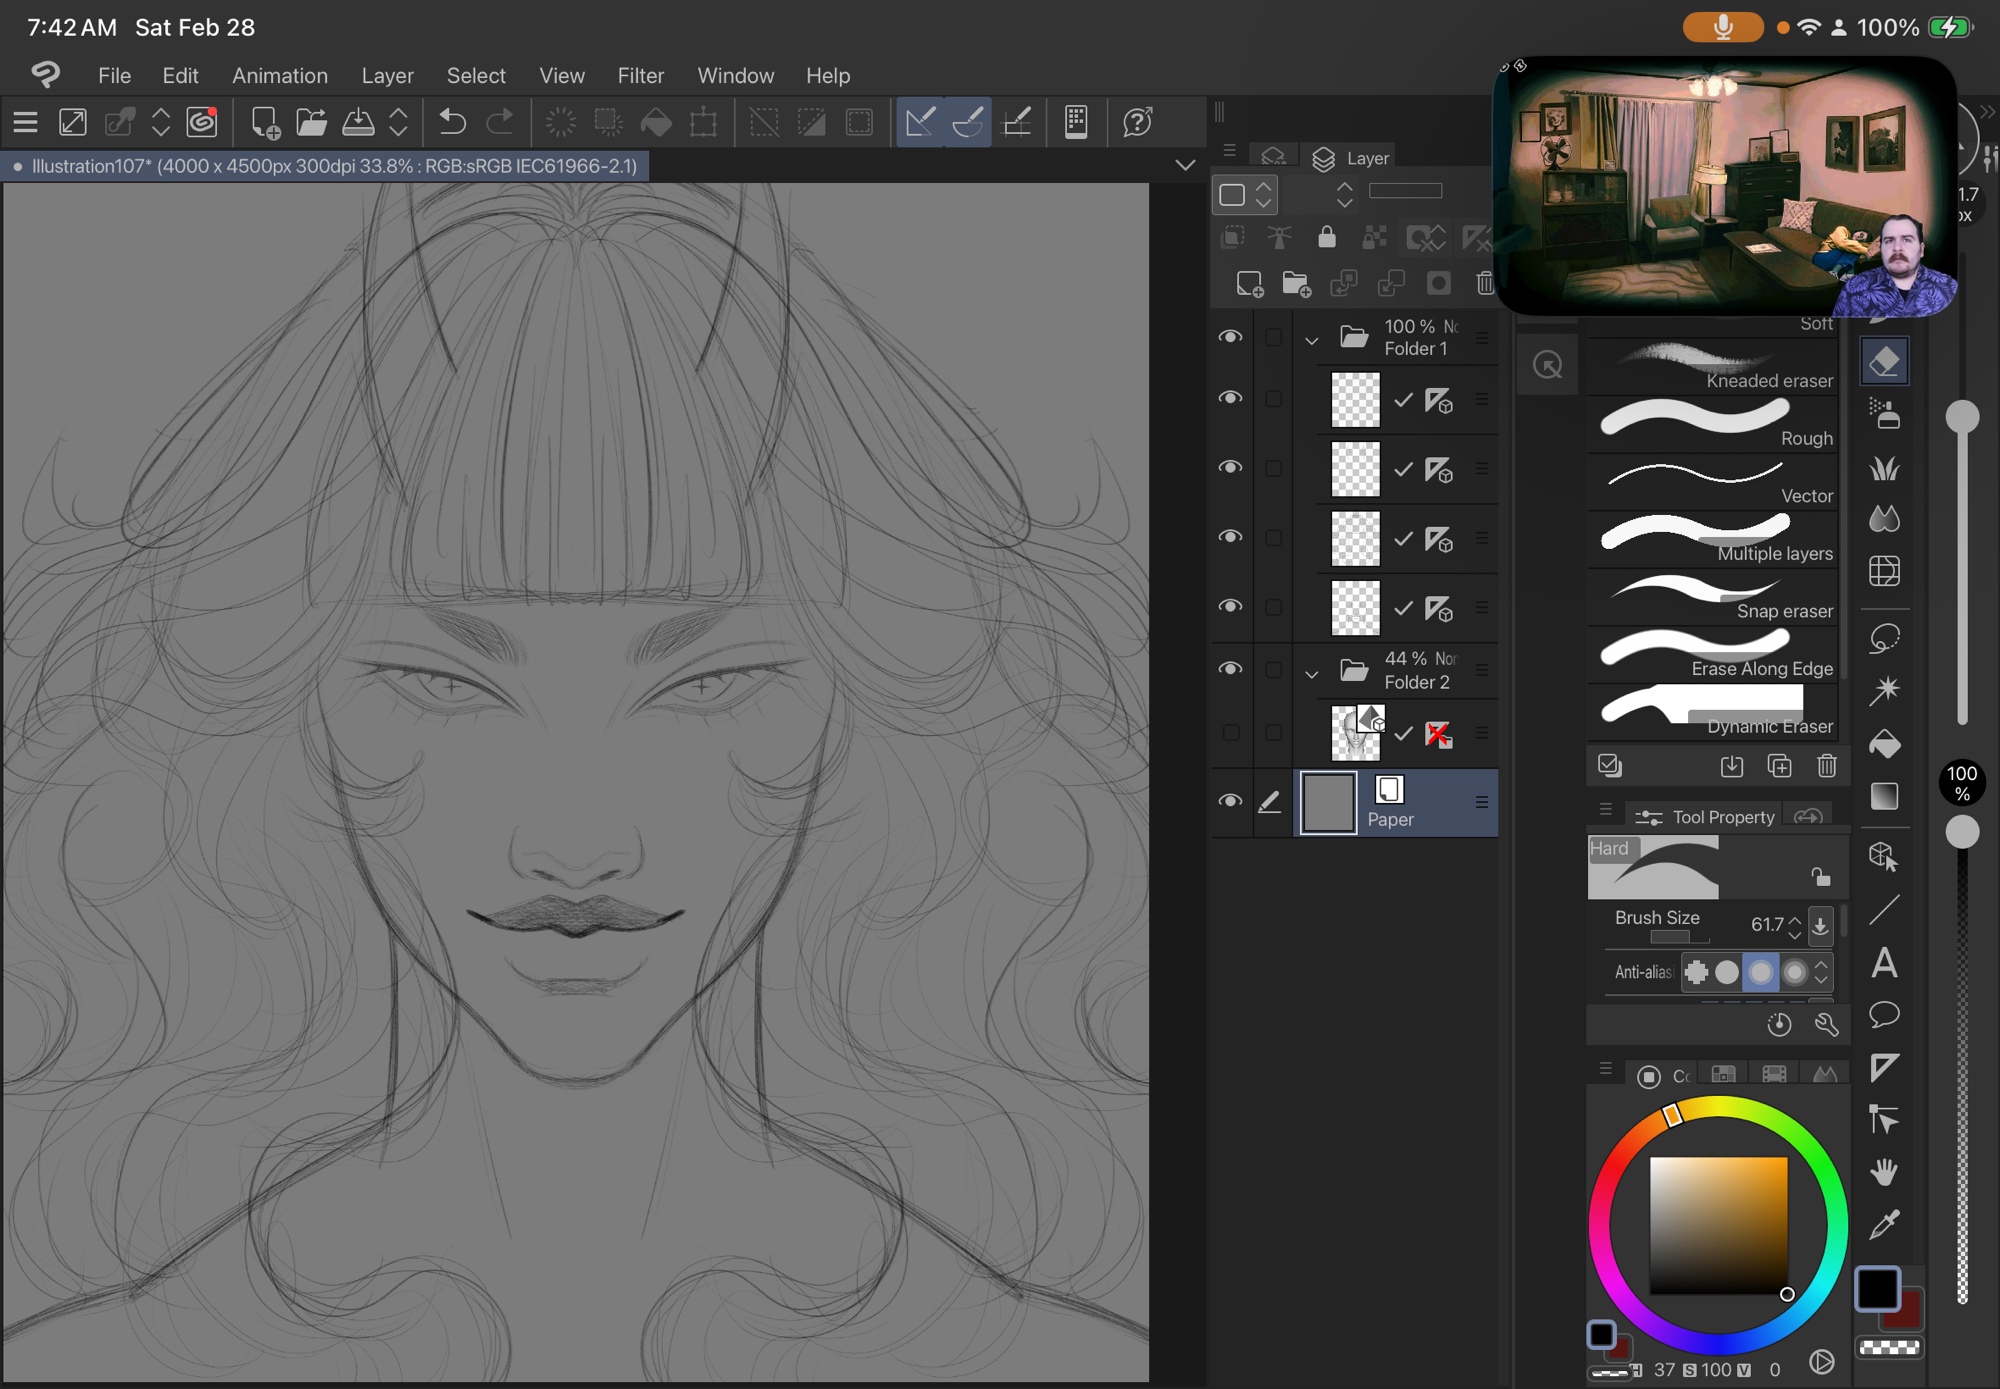Open the Animation menu

(279, 76)
